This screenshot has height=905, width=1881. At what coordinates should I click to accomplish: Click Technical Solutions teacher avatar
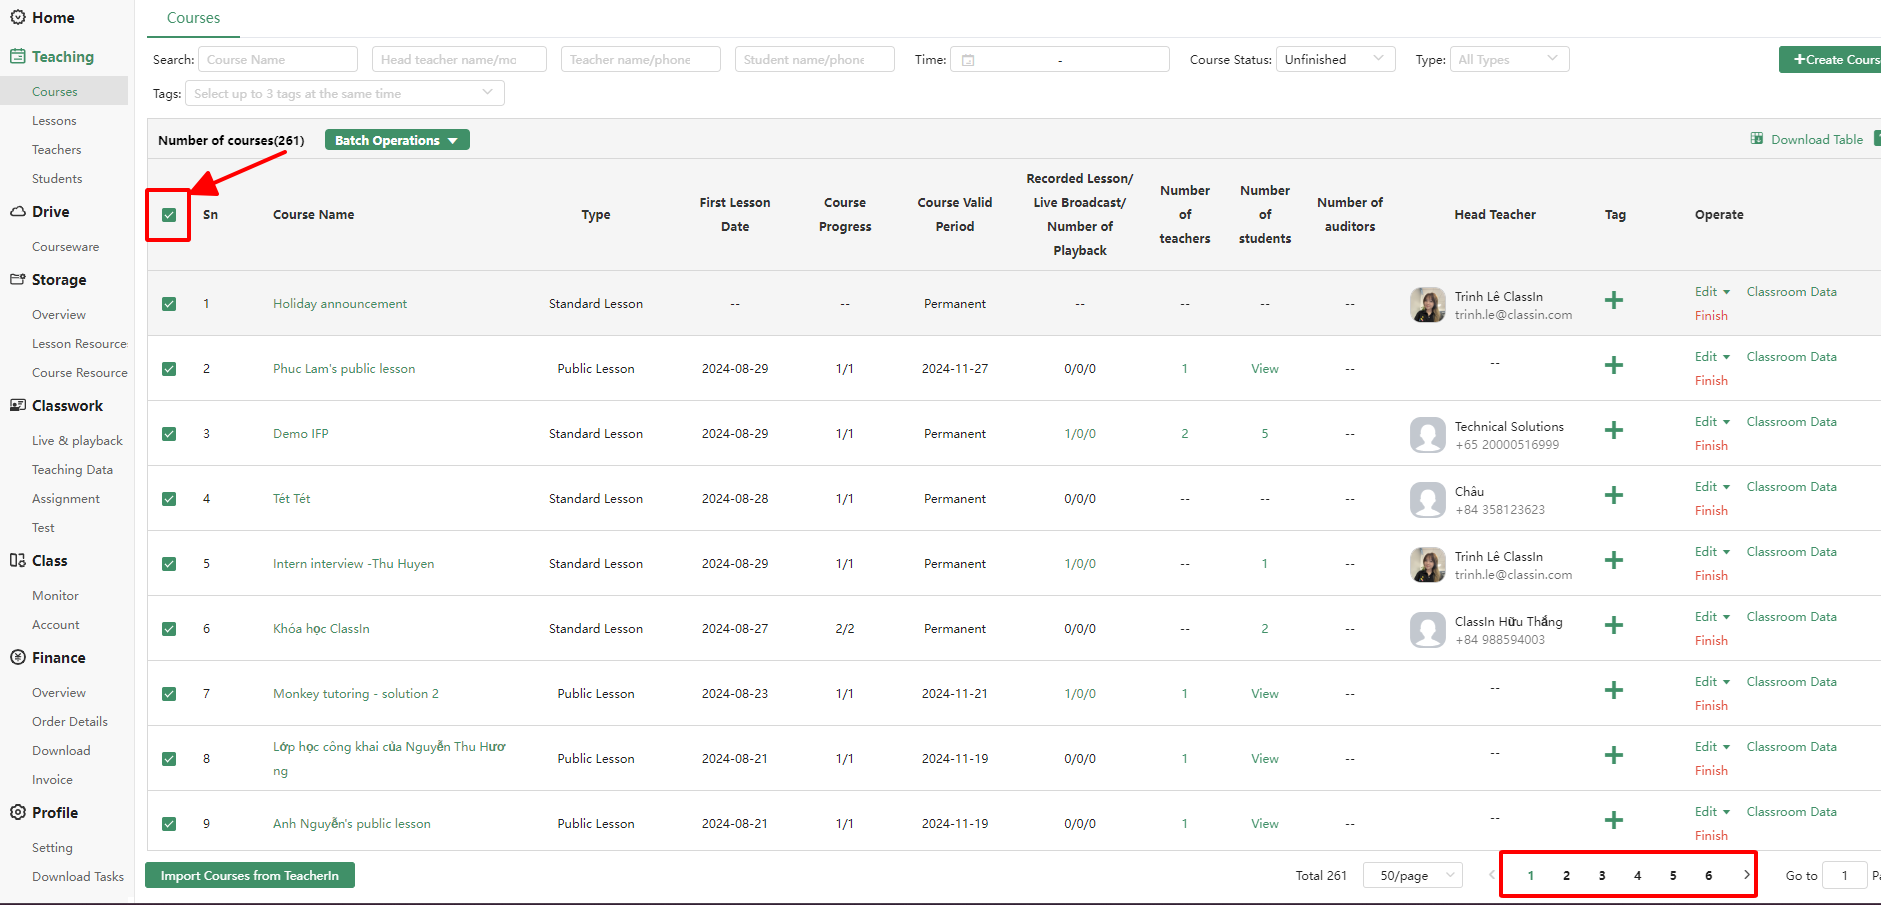[x=1428, y=435]
